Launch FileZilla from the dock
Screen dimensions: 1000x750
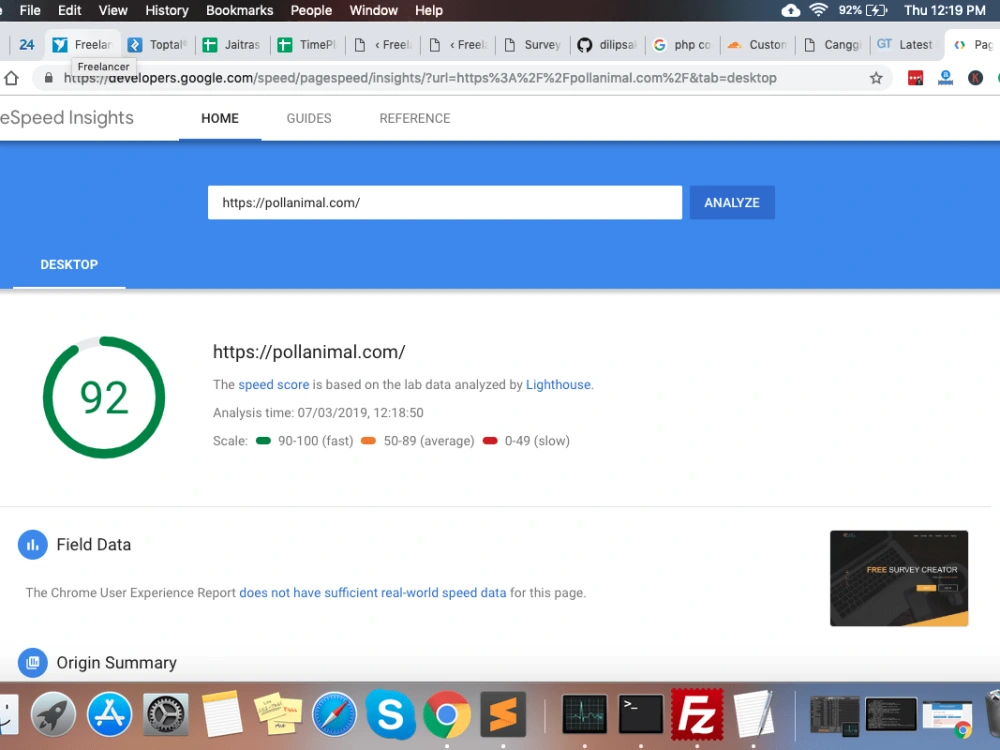697,714
